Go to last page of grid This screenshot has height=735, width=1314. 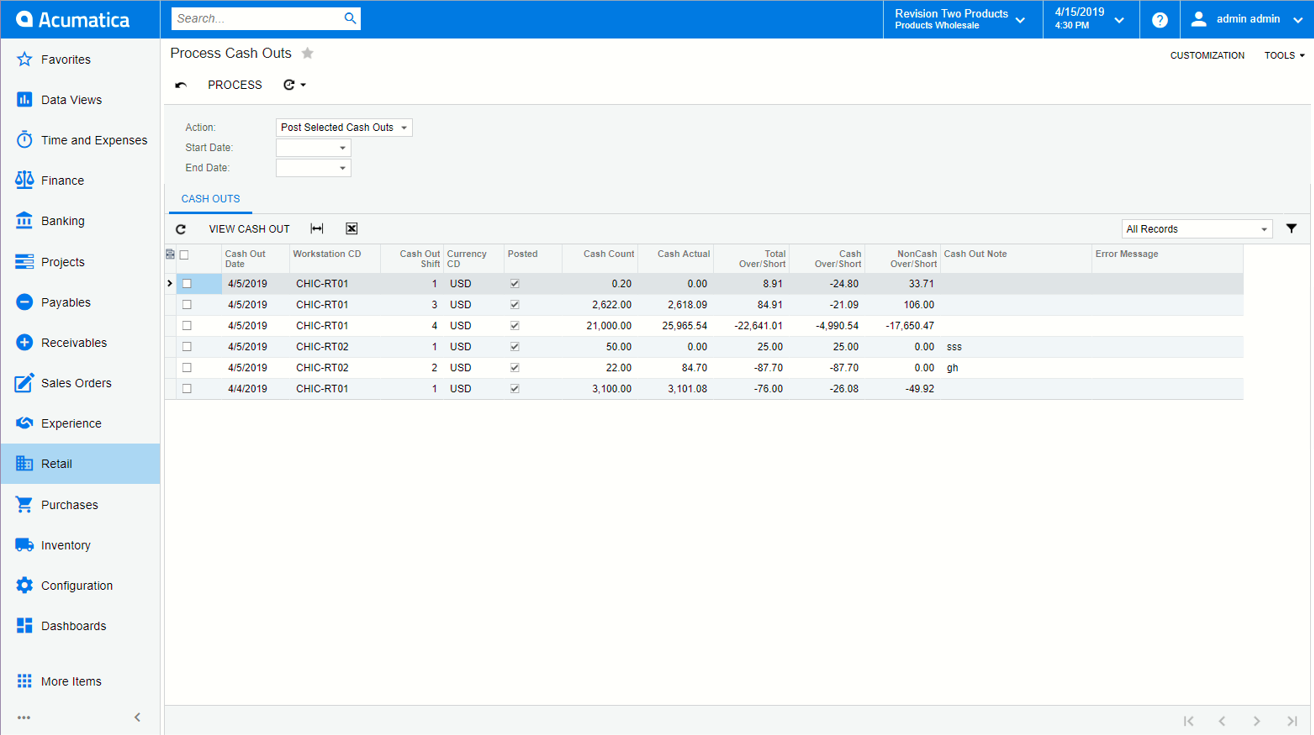pyautogui.click(x=1292, y=720)
